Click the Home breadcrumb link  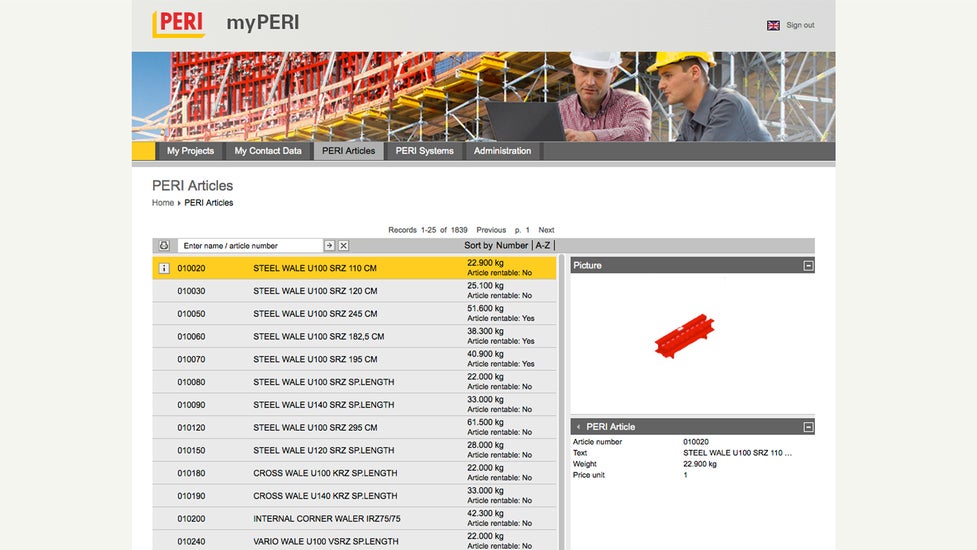pyautogui.click(x=163, y=203)
